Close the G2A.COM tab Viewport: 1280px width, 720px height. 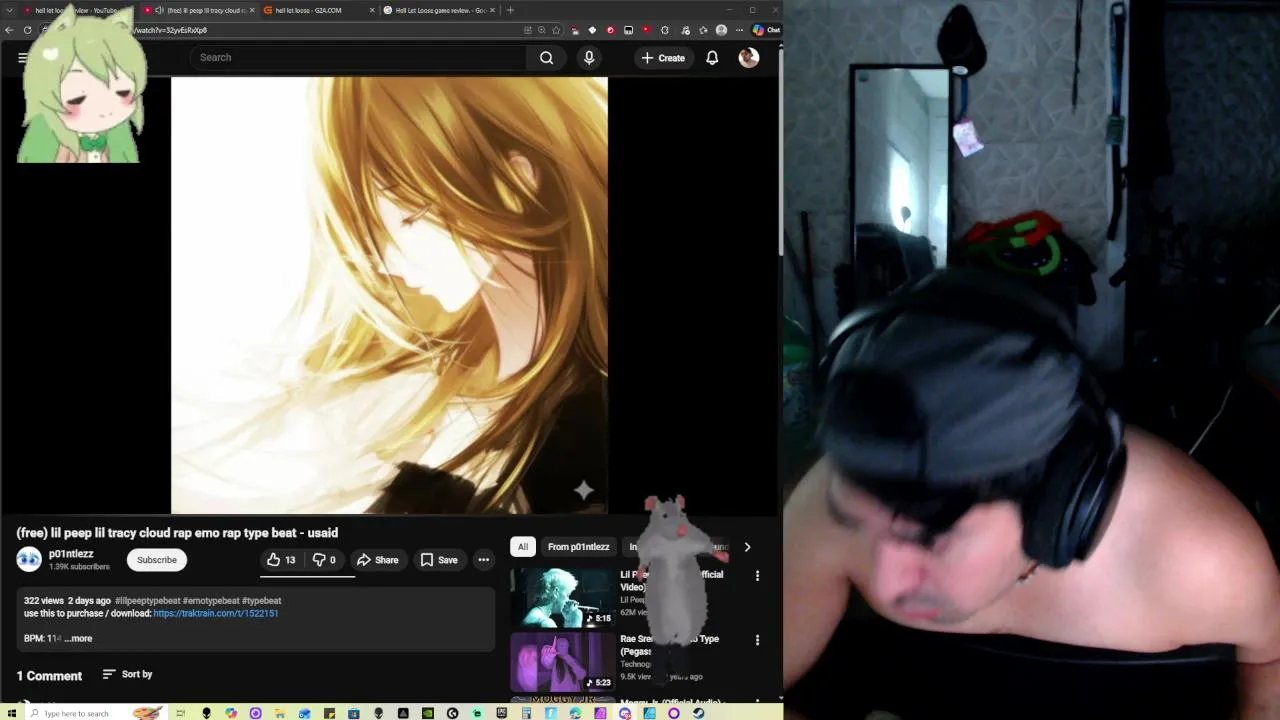(x=372, y=10)
